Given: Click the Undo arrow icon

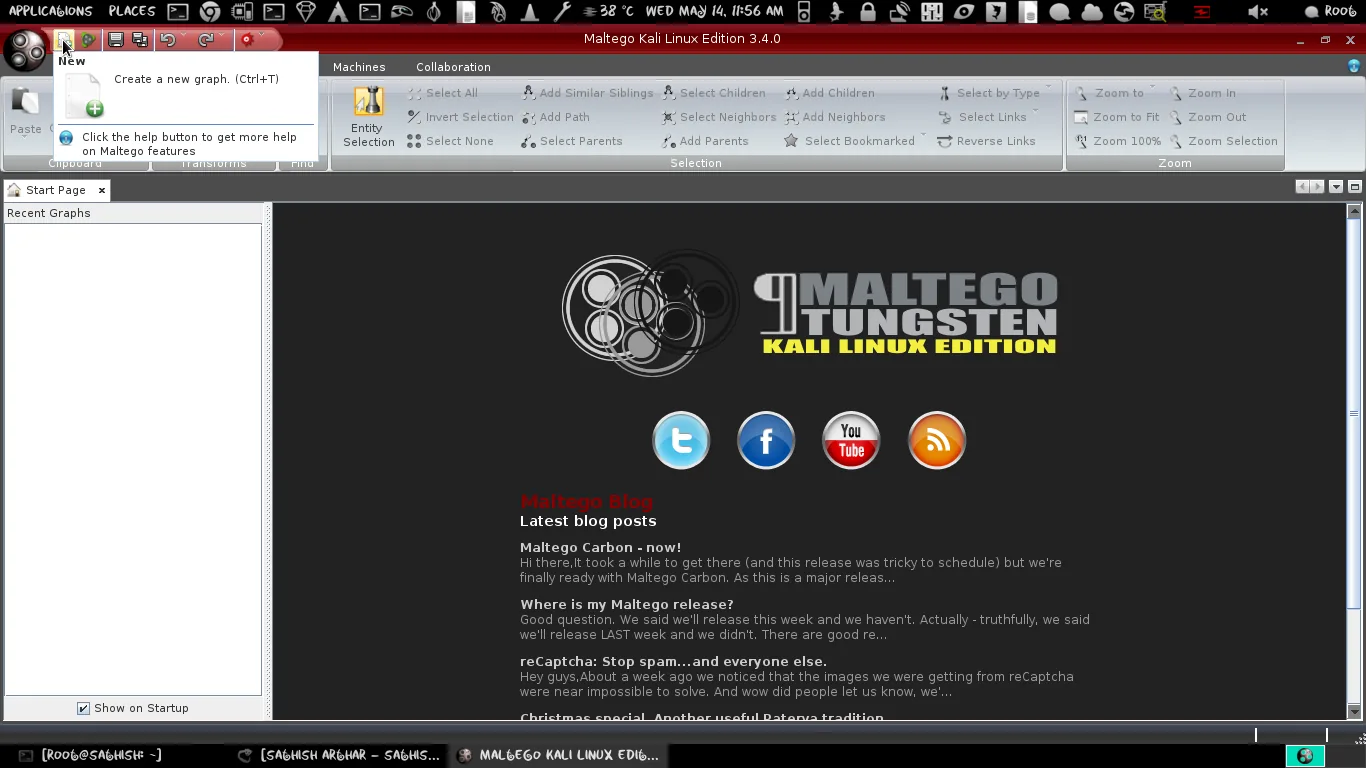Looking at the screenshot, I should tap(168, 39).
